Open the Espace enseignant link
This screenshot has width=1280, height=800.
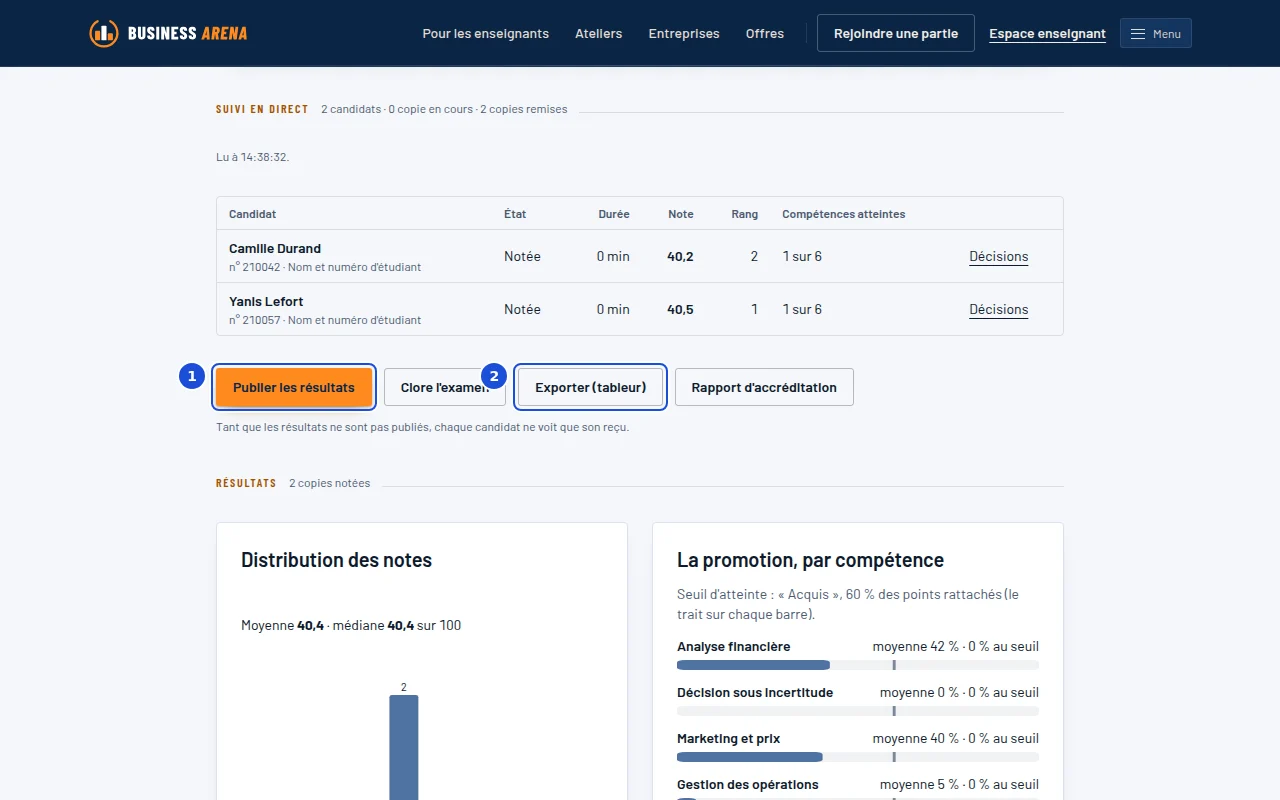[x=1047, y=34]
